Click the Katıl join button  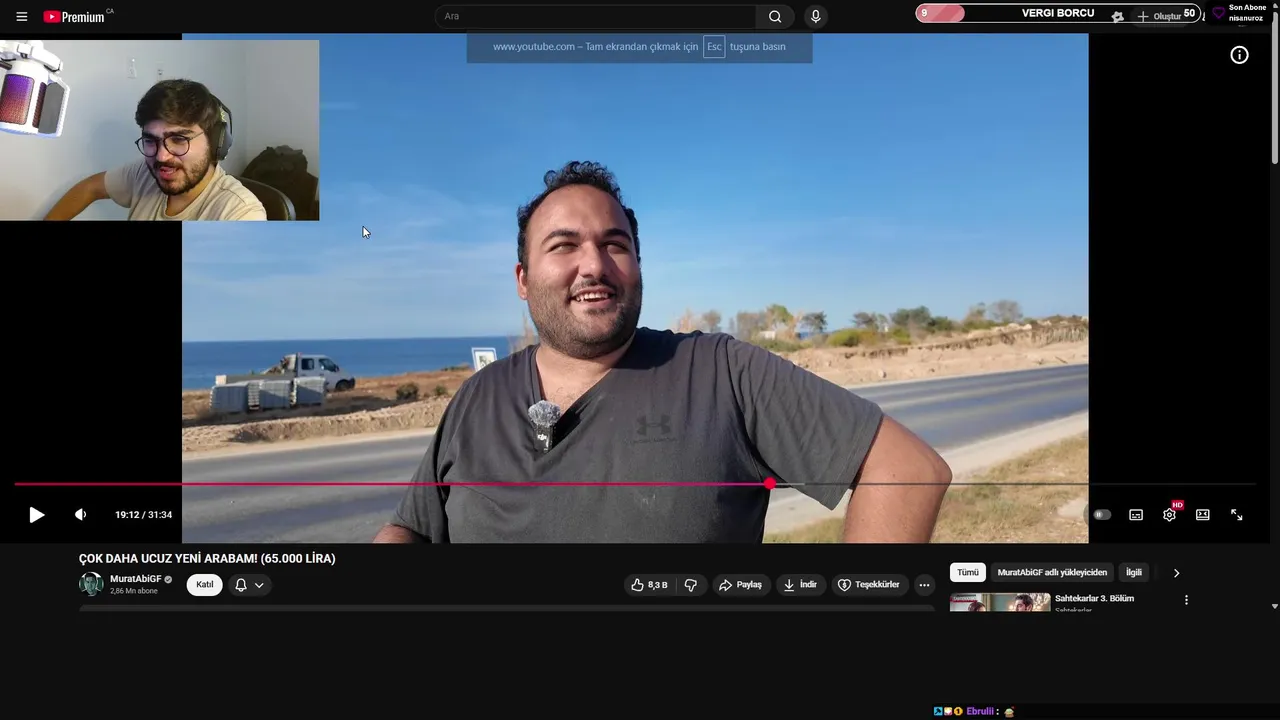coord(205,585)
